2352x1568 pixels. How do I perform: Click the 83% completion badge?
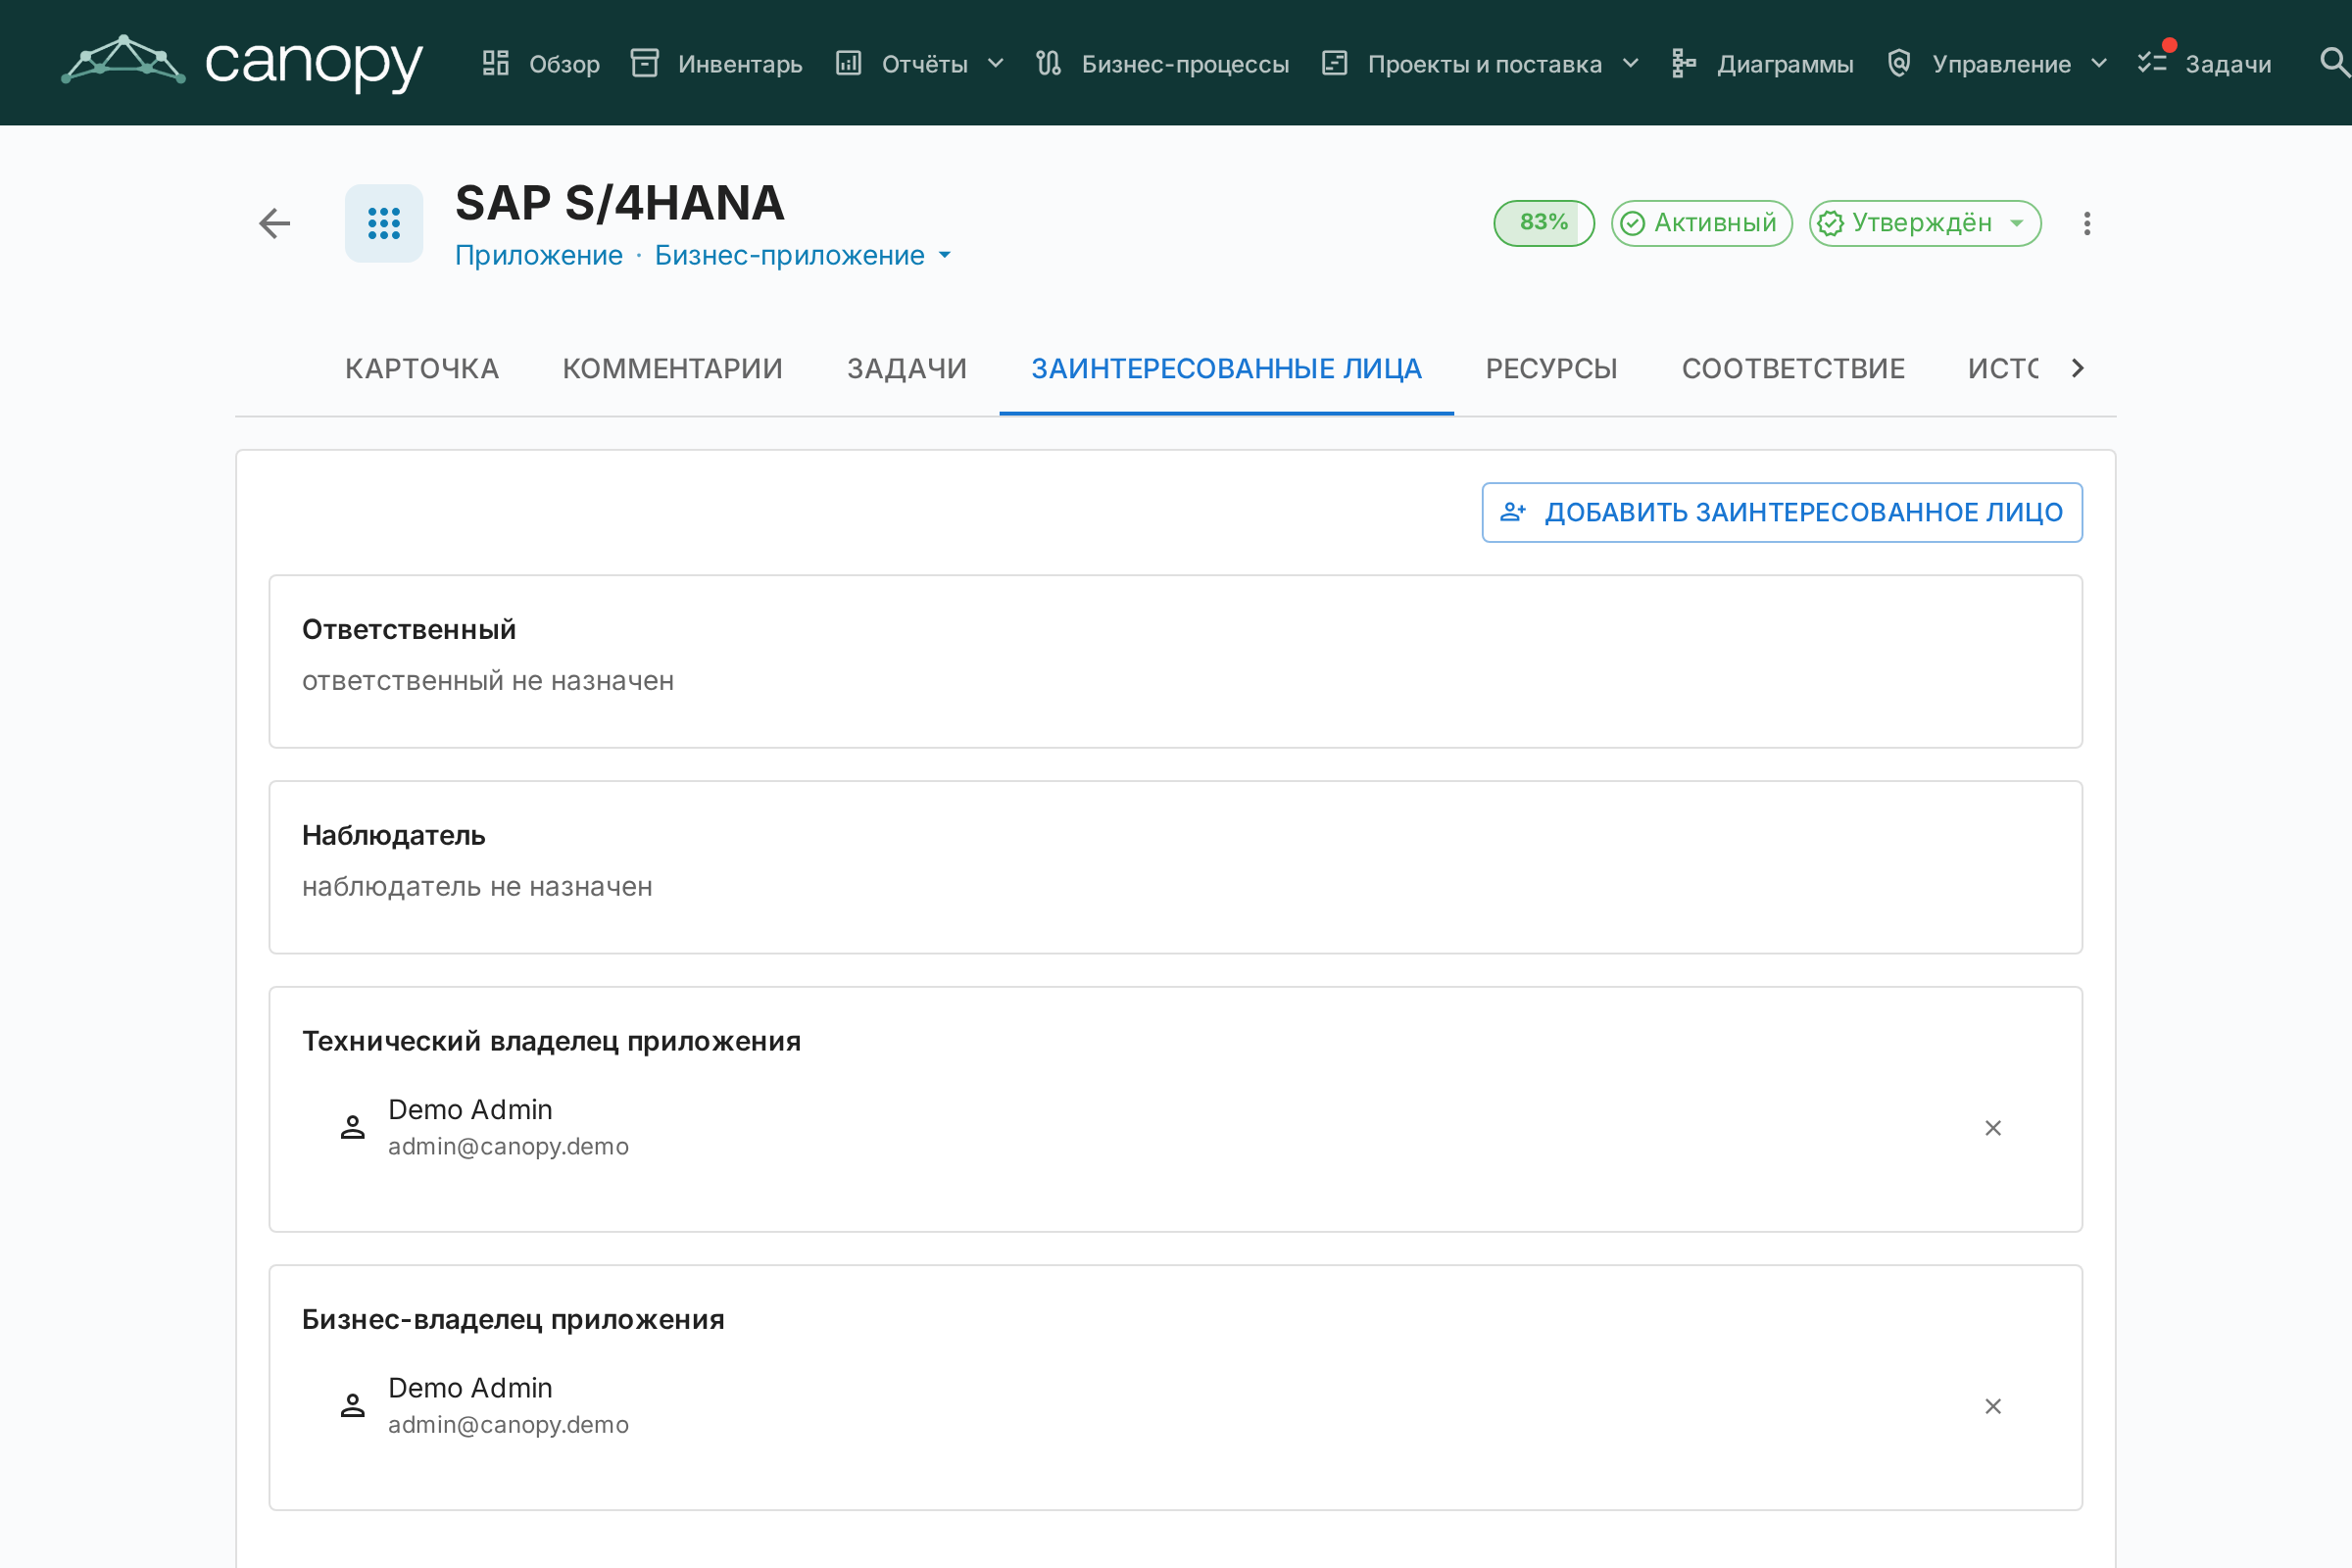1544,223
